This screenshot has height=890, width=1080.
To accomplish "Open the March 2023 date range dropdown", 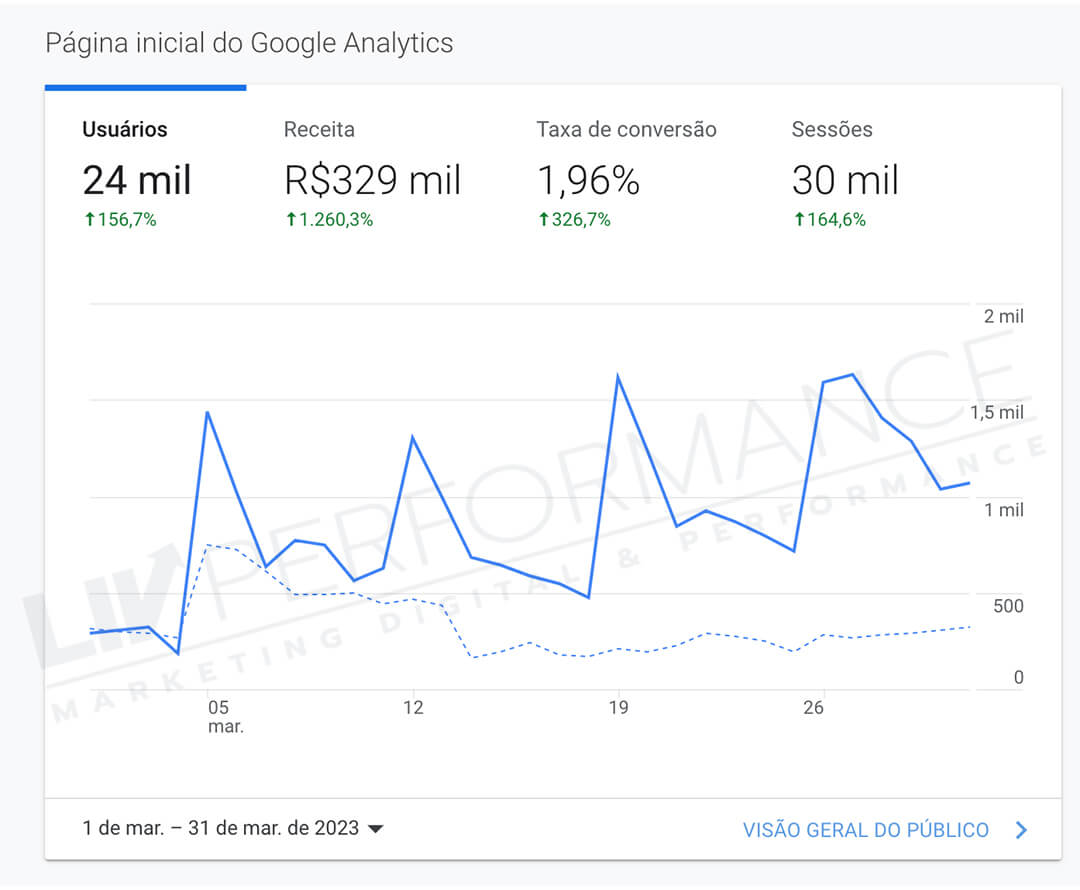I will click(x=220, y=828).
